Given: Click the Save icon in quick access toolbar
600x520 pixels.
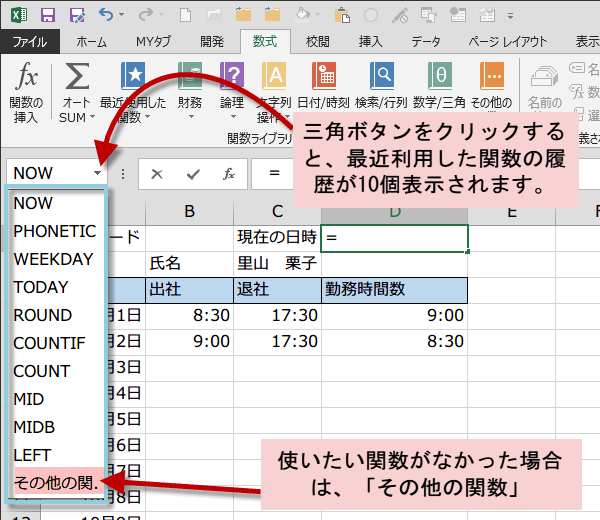Looking at the screenshot, I should 48,14.
